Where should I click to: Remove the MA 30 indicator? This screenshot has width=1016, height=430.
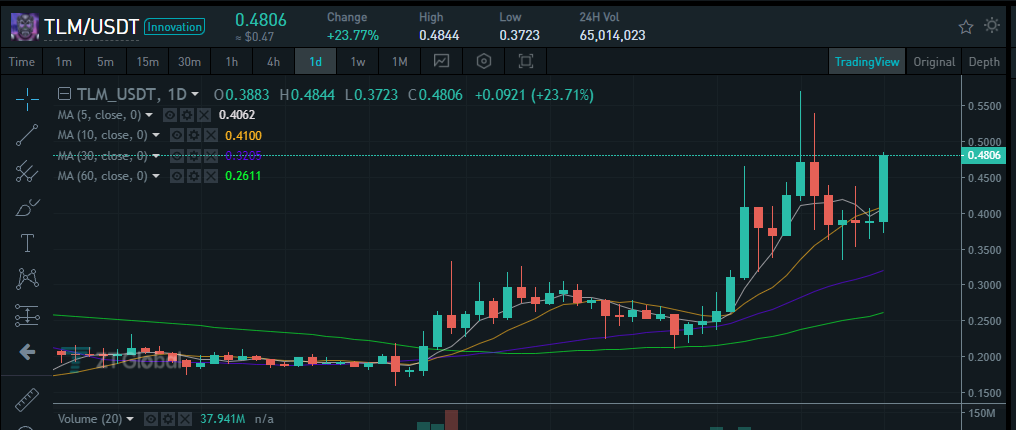tap(210, 155)
